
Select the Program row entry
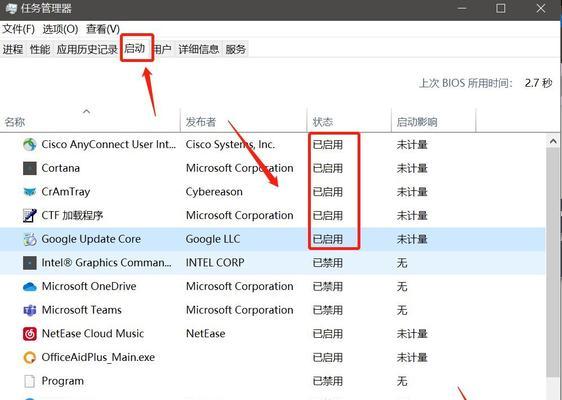pyautogui.click(x=272, y=381)
